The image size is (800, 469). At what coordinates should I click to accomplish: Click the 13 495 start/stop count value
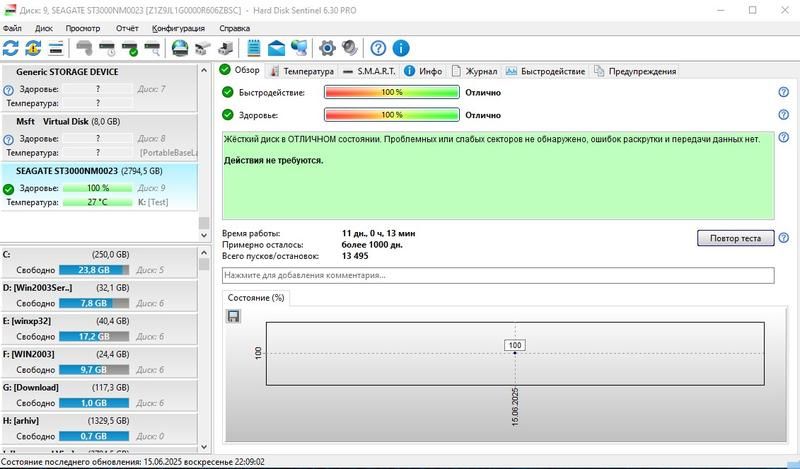pyautogui.click(x=355, y=256)
